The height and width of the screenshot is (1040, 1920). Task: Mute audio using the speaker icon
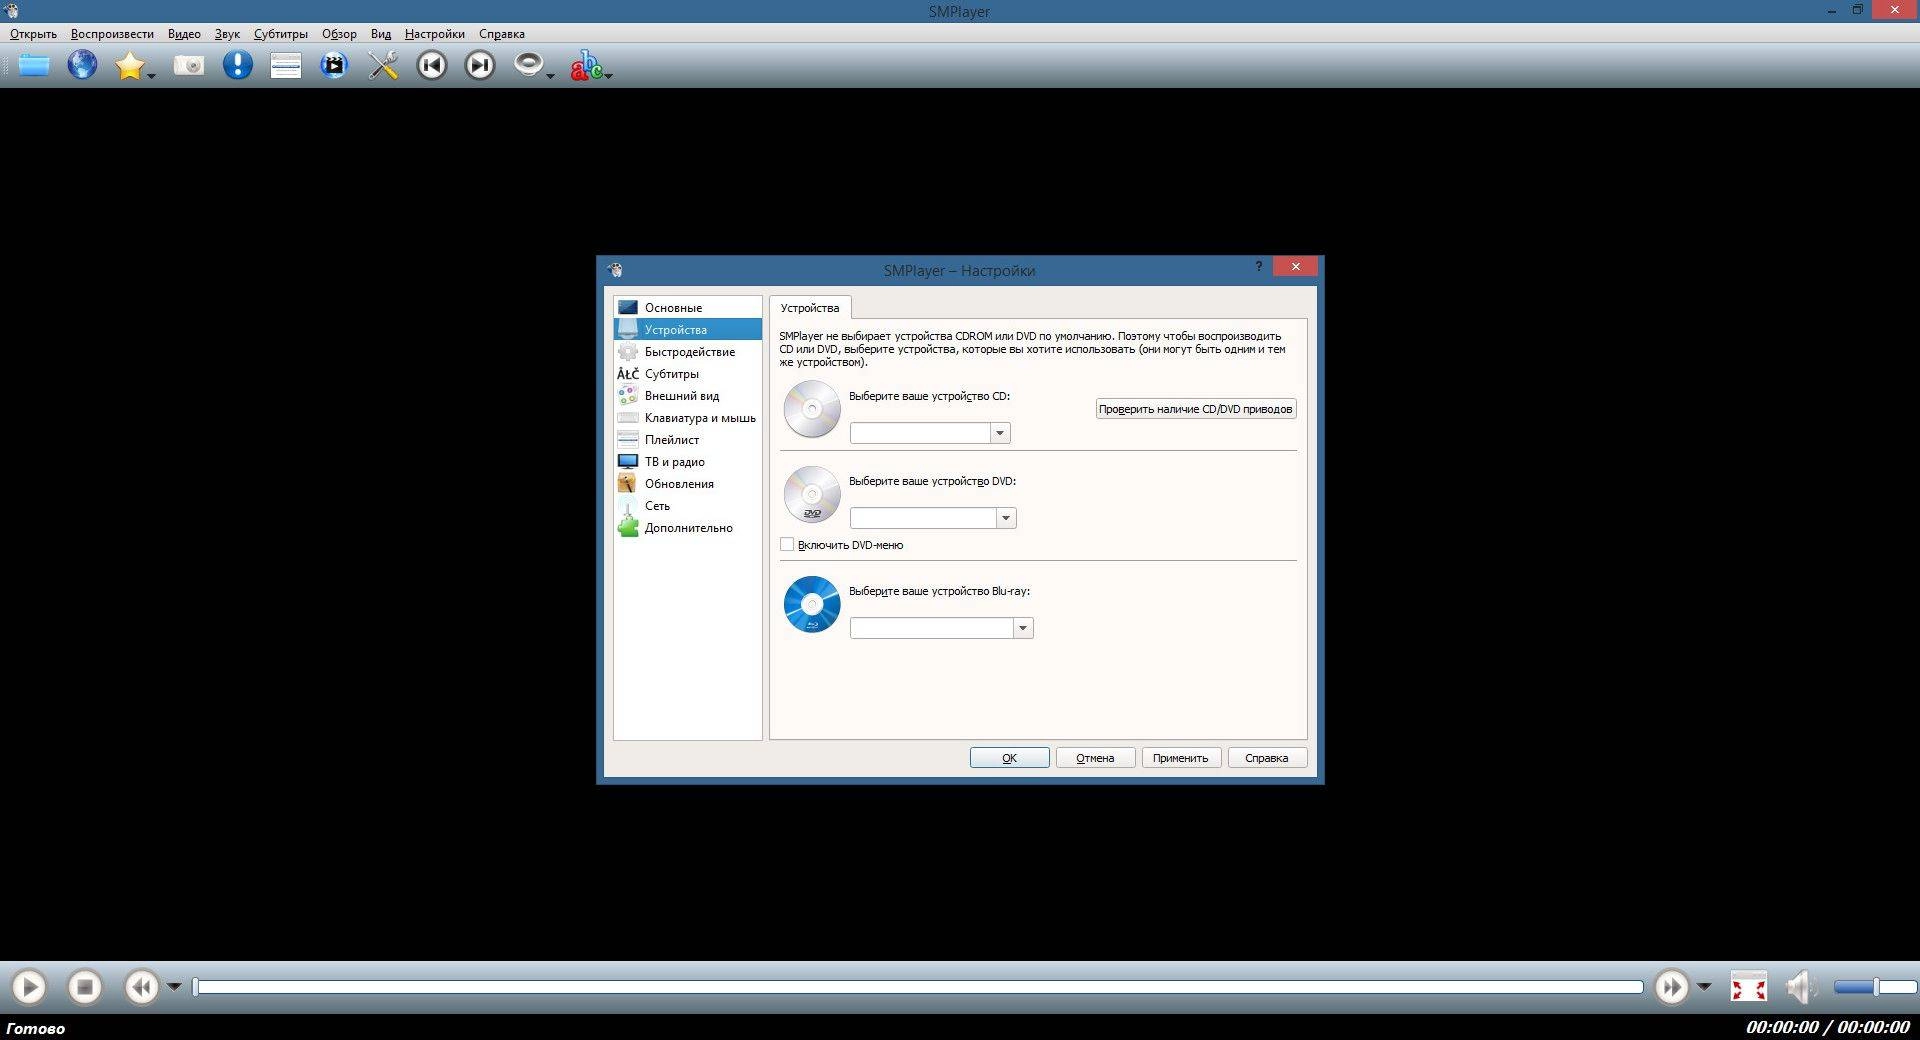(1801, 988)
